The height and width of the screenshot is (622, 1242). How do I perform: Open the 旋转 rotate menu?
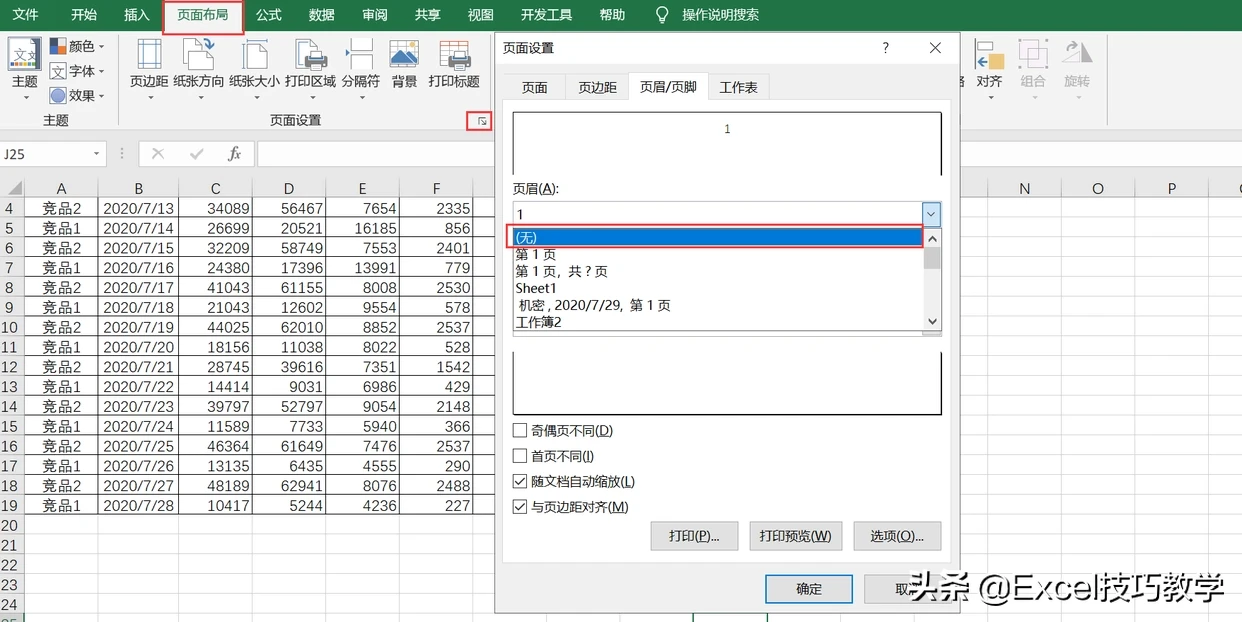coord(1077,68)
